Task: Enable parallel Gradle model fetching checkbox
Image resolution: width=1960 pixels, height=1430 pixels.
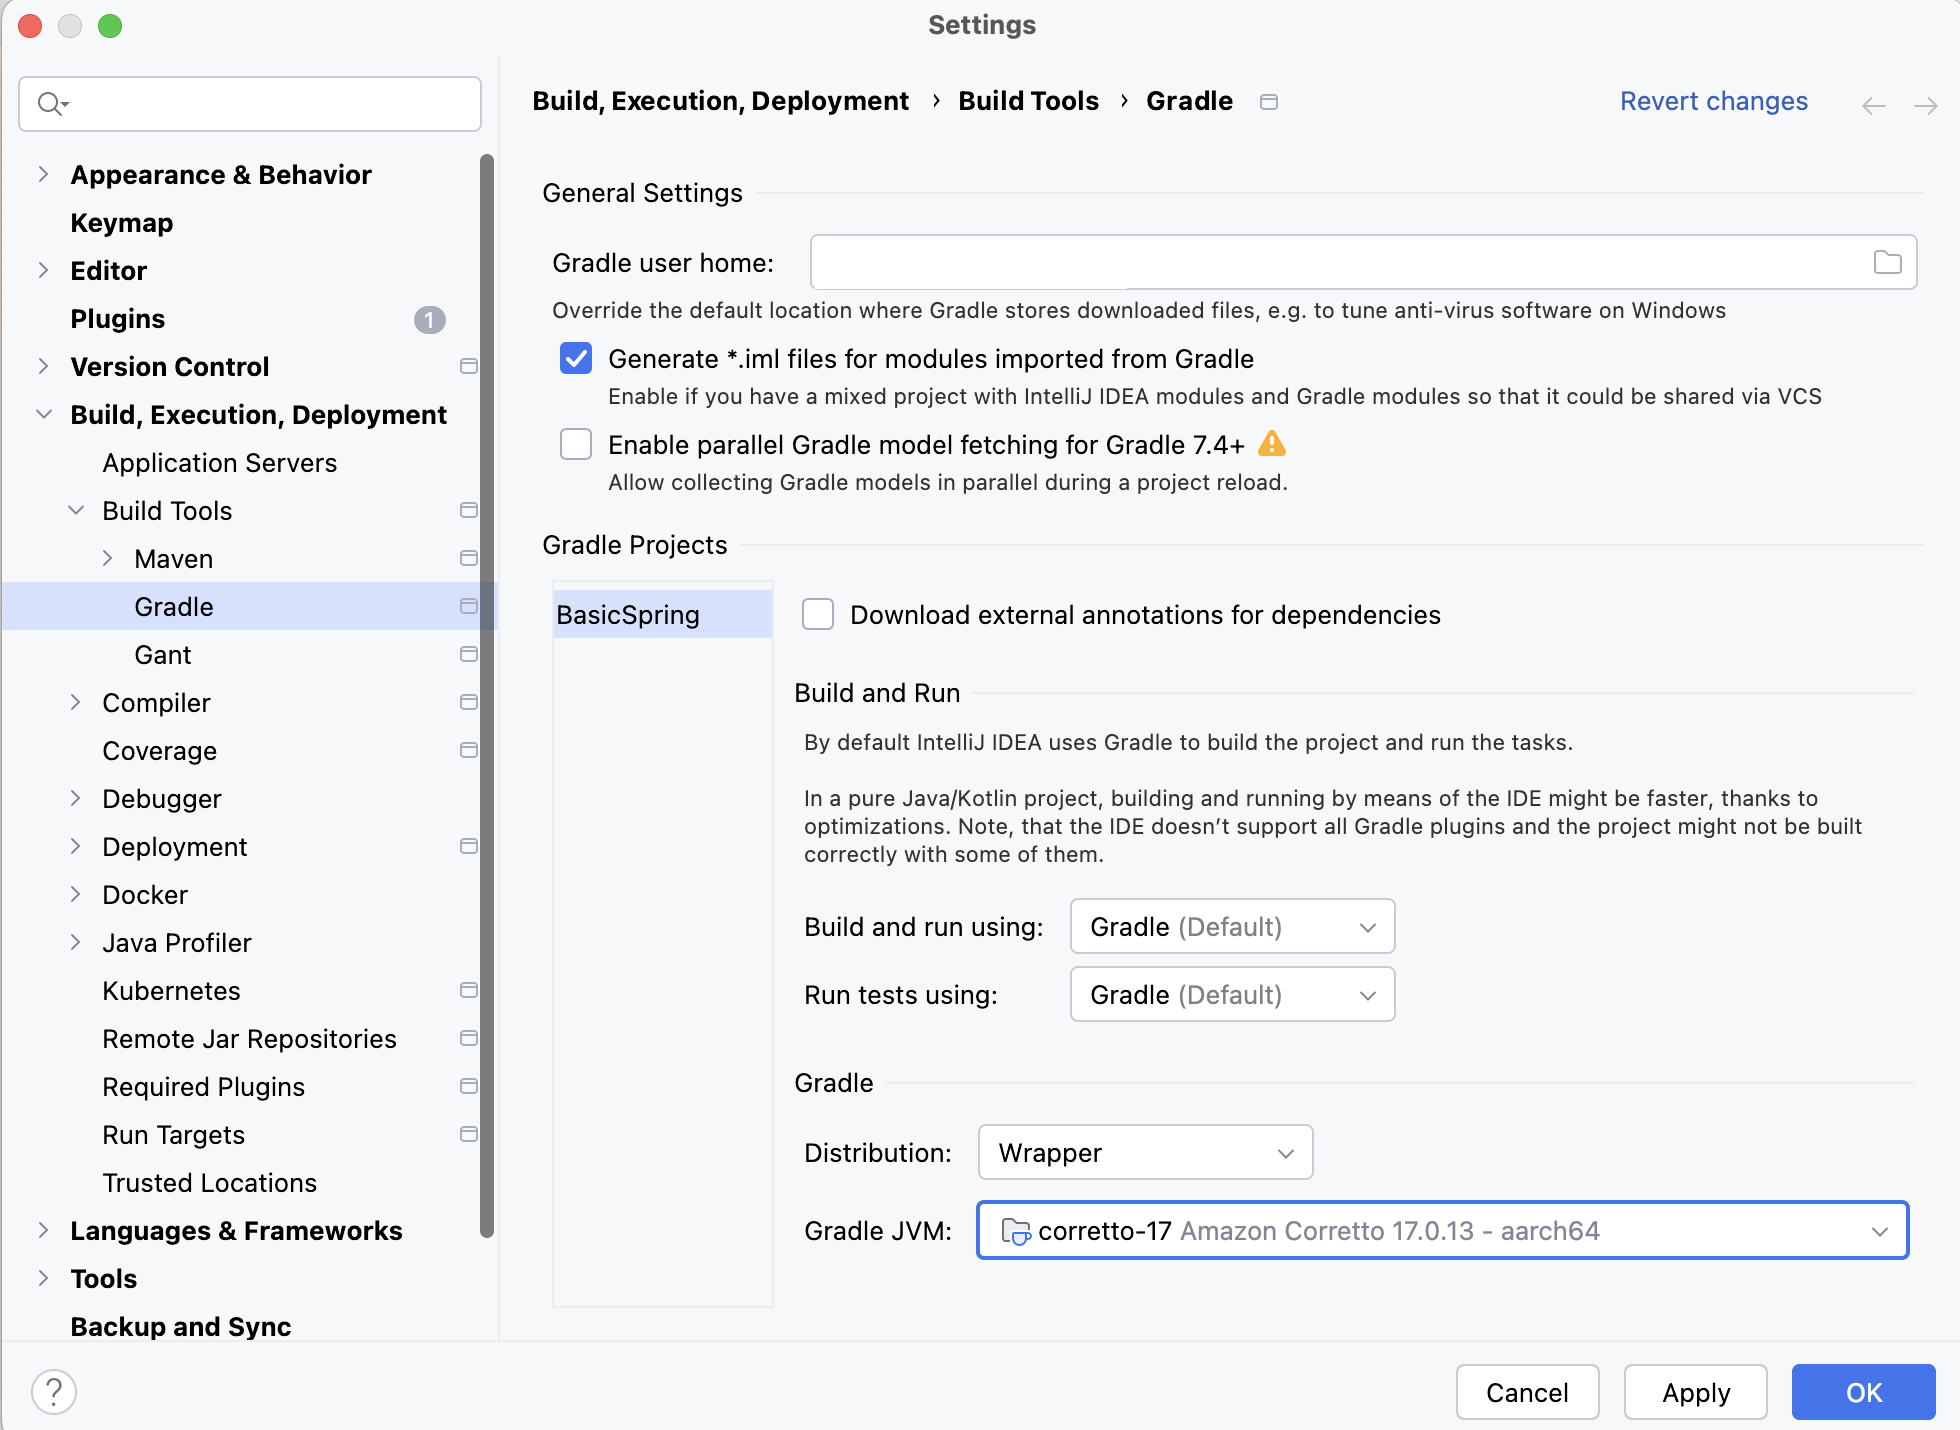Action: click(576, 444)
